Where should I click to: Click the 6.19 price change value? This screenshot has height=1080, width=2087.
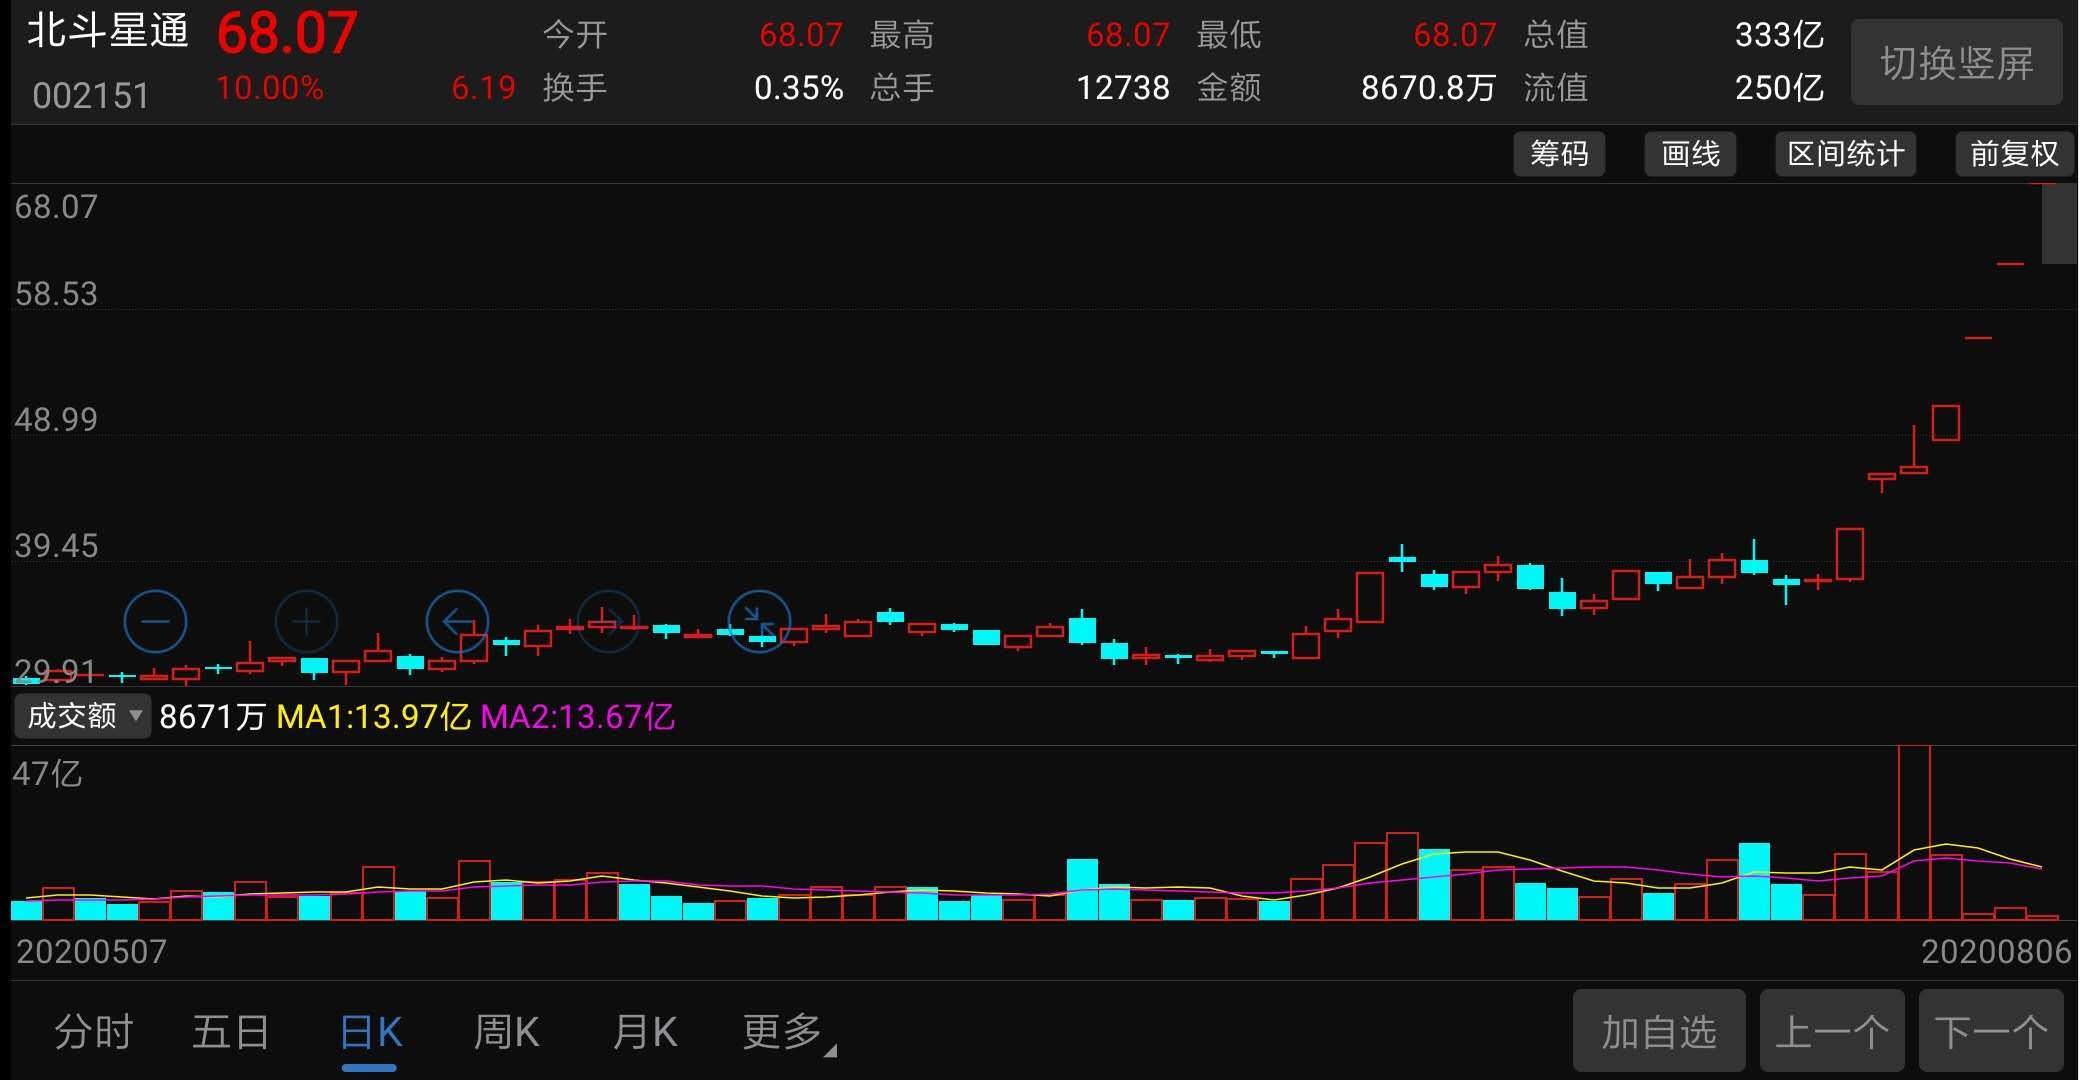(483, 88)
